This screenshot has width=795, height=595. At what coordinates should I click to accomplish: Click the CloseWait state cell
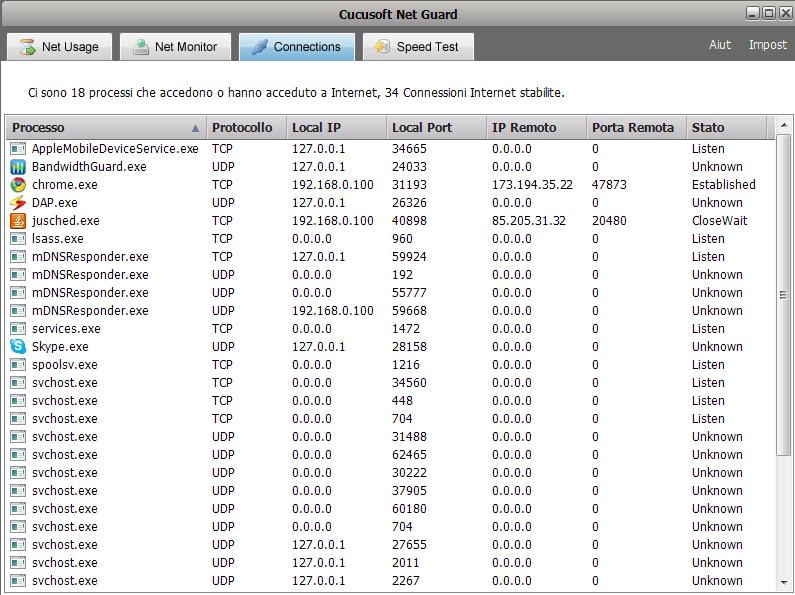pos(719,220)
